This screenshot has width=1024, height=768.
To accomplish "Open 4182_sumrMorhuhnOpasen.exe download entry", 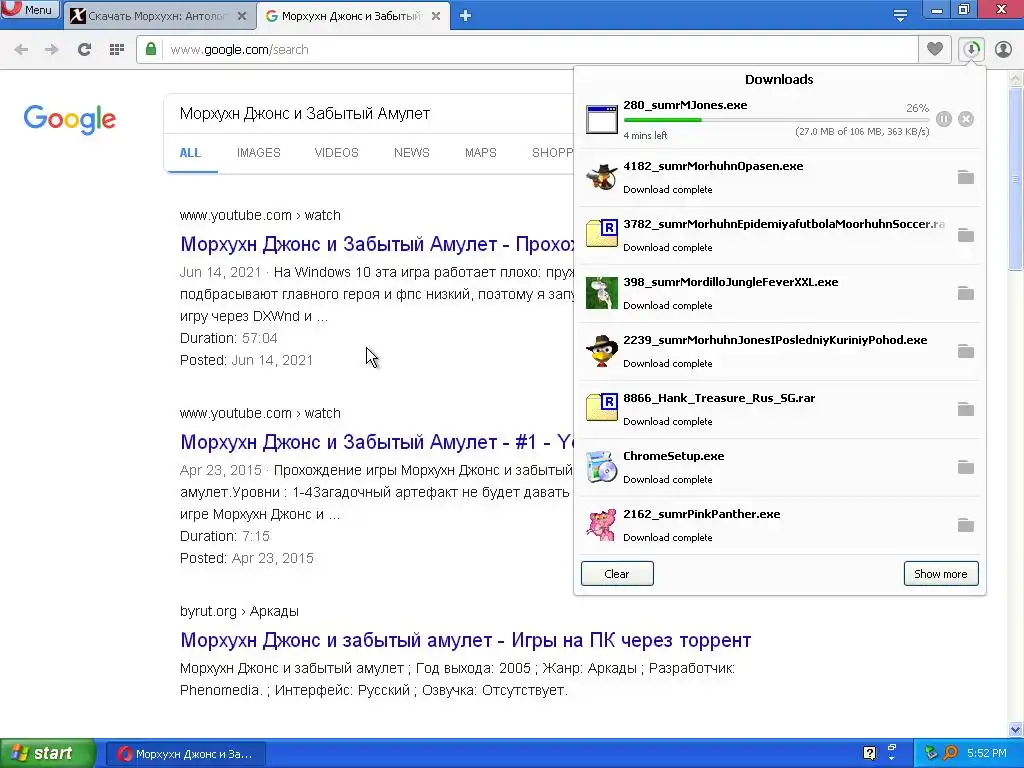I will tap(780, 178).
